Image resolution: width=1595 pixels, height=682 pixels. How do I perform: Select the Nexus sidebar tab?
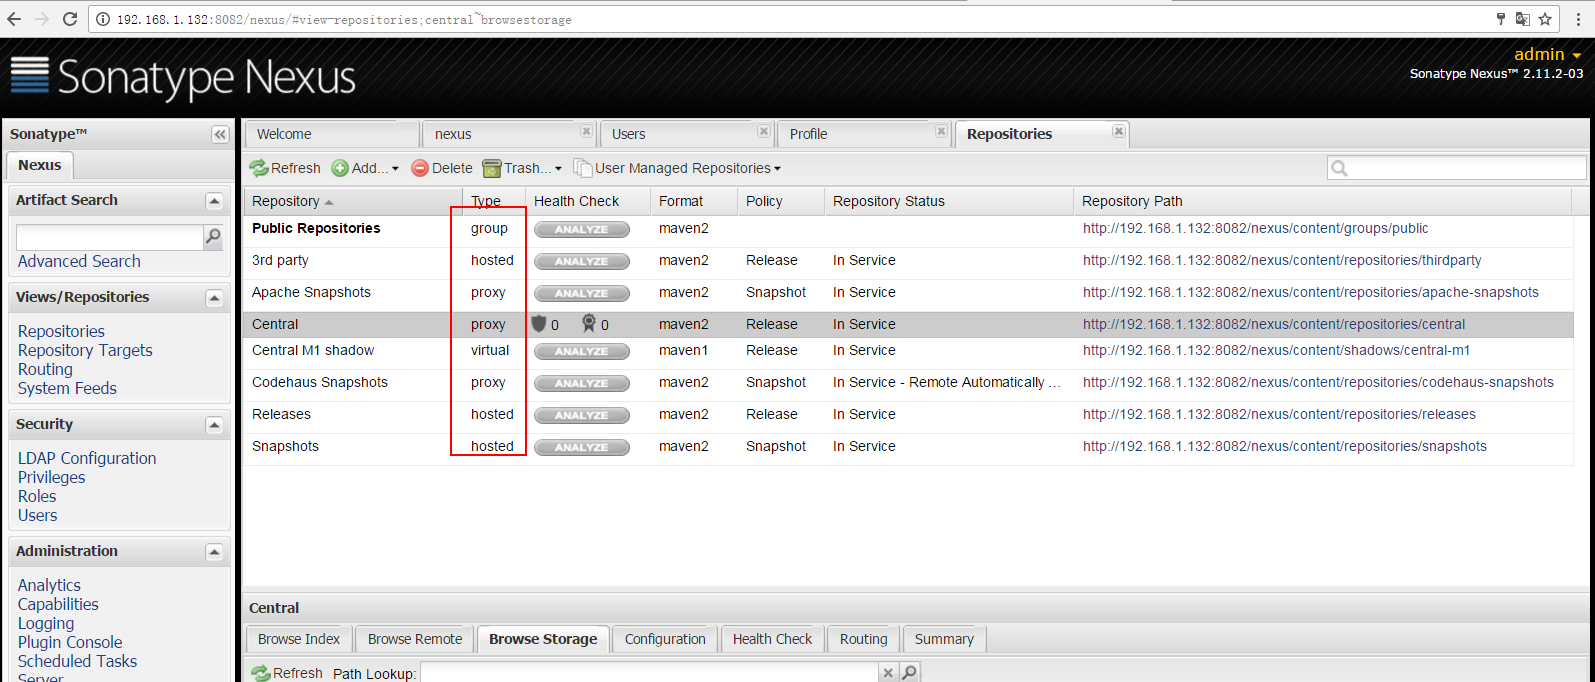(39, 165)
